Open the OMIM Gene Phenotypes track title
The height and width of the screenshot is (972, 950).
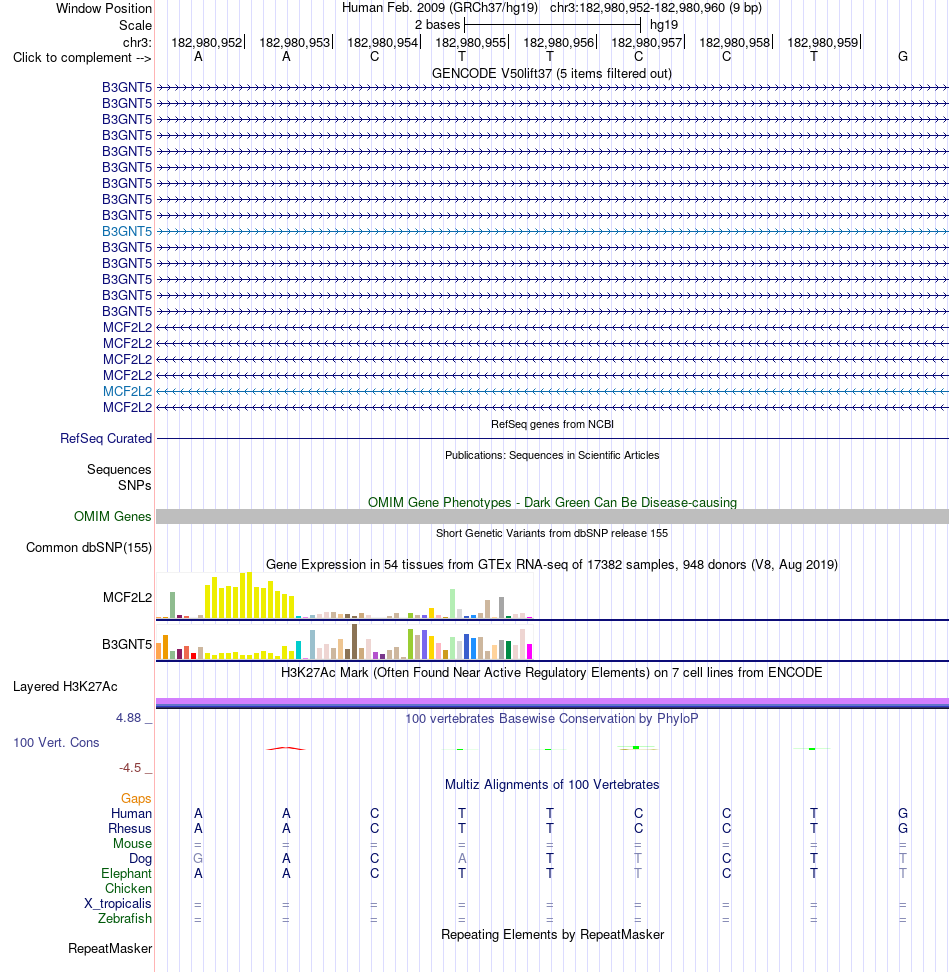click(x=552, y=502)
